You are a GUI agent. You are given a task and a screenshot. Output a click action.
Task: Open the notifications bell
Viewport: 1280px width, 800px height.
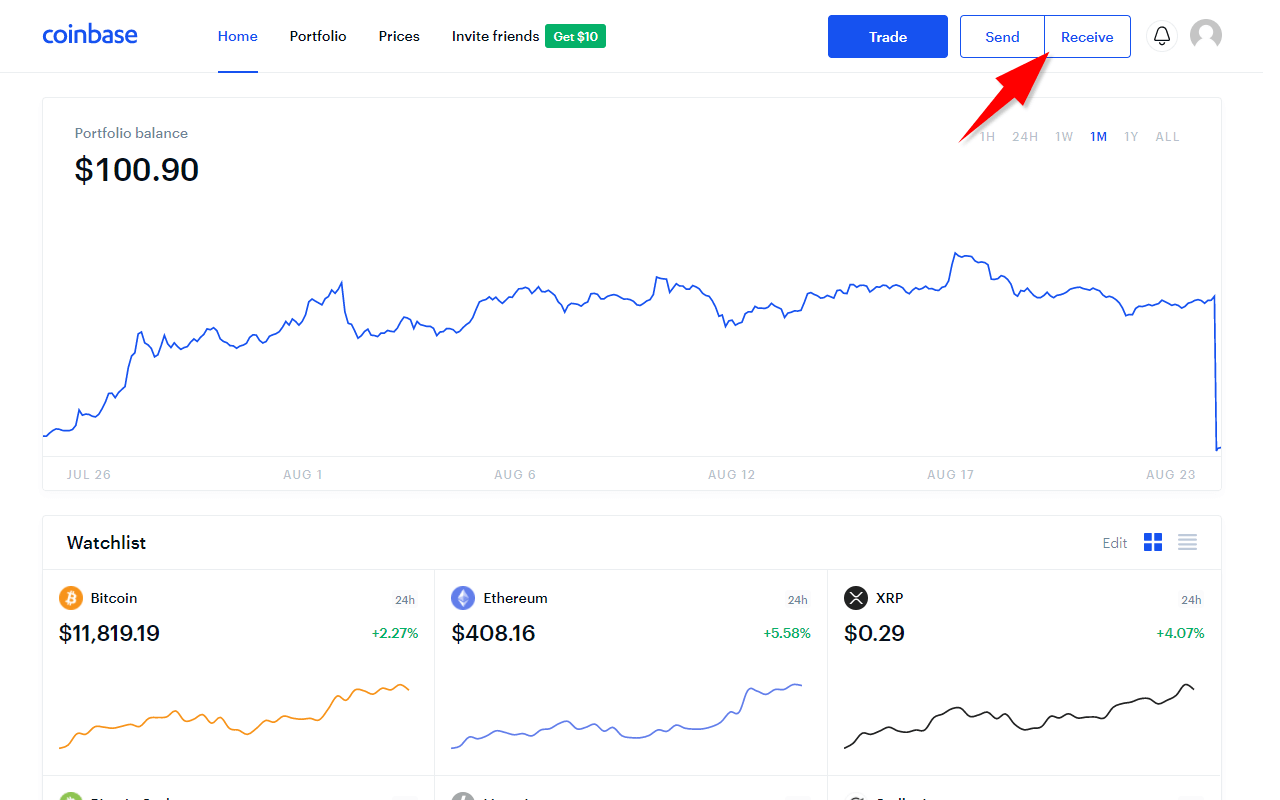pyautogui.click(x=1162, y=36)
